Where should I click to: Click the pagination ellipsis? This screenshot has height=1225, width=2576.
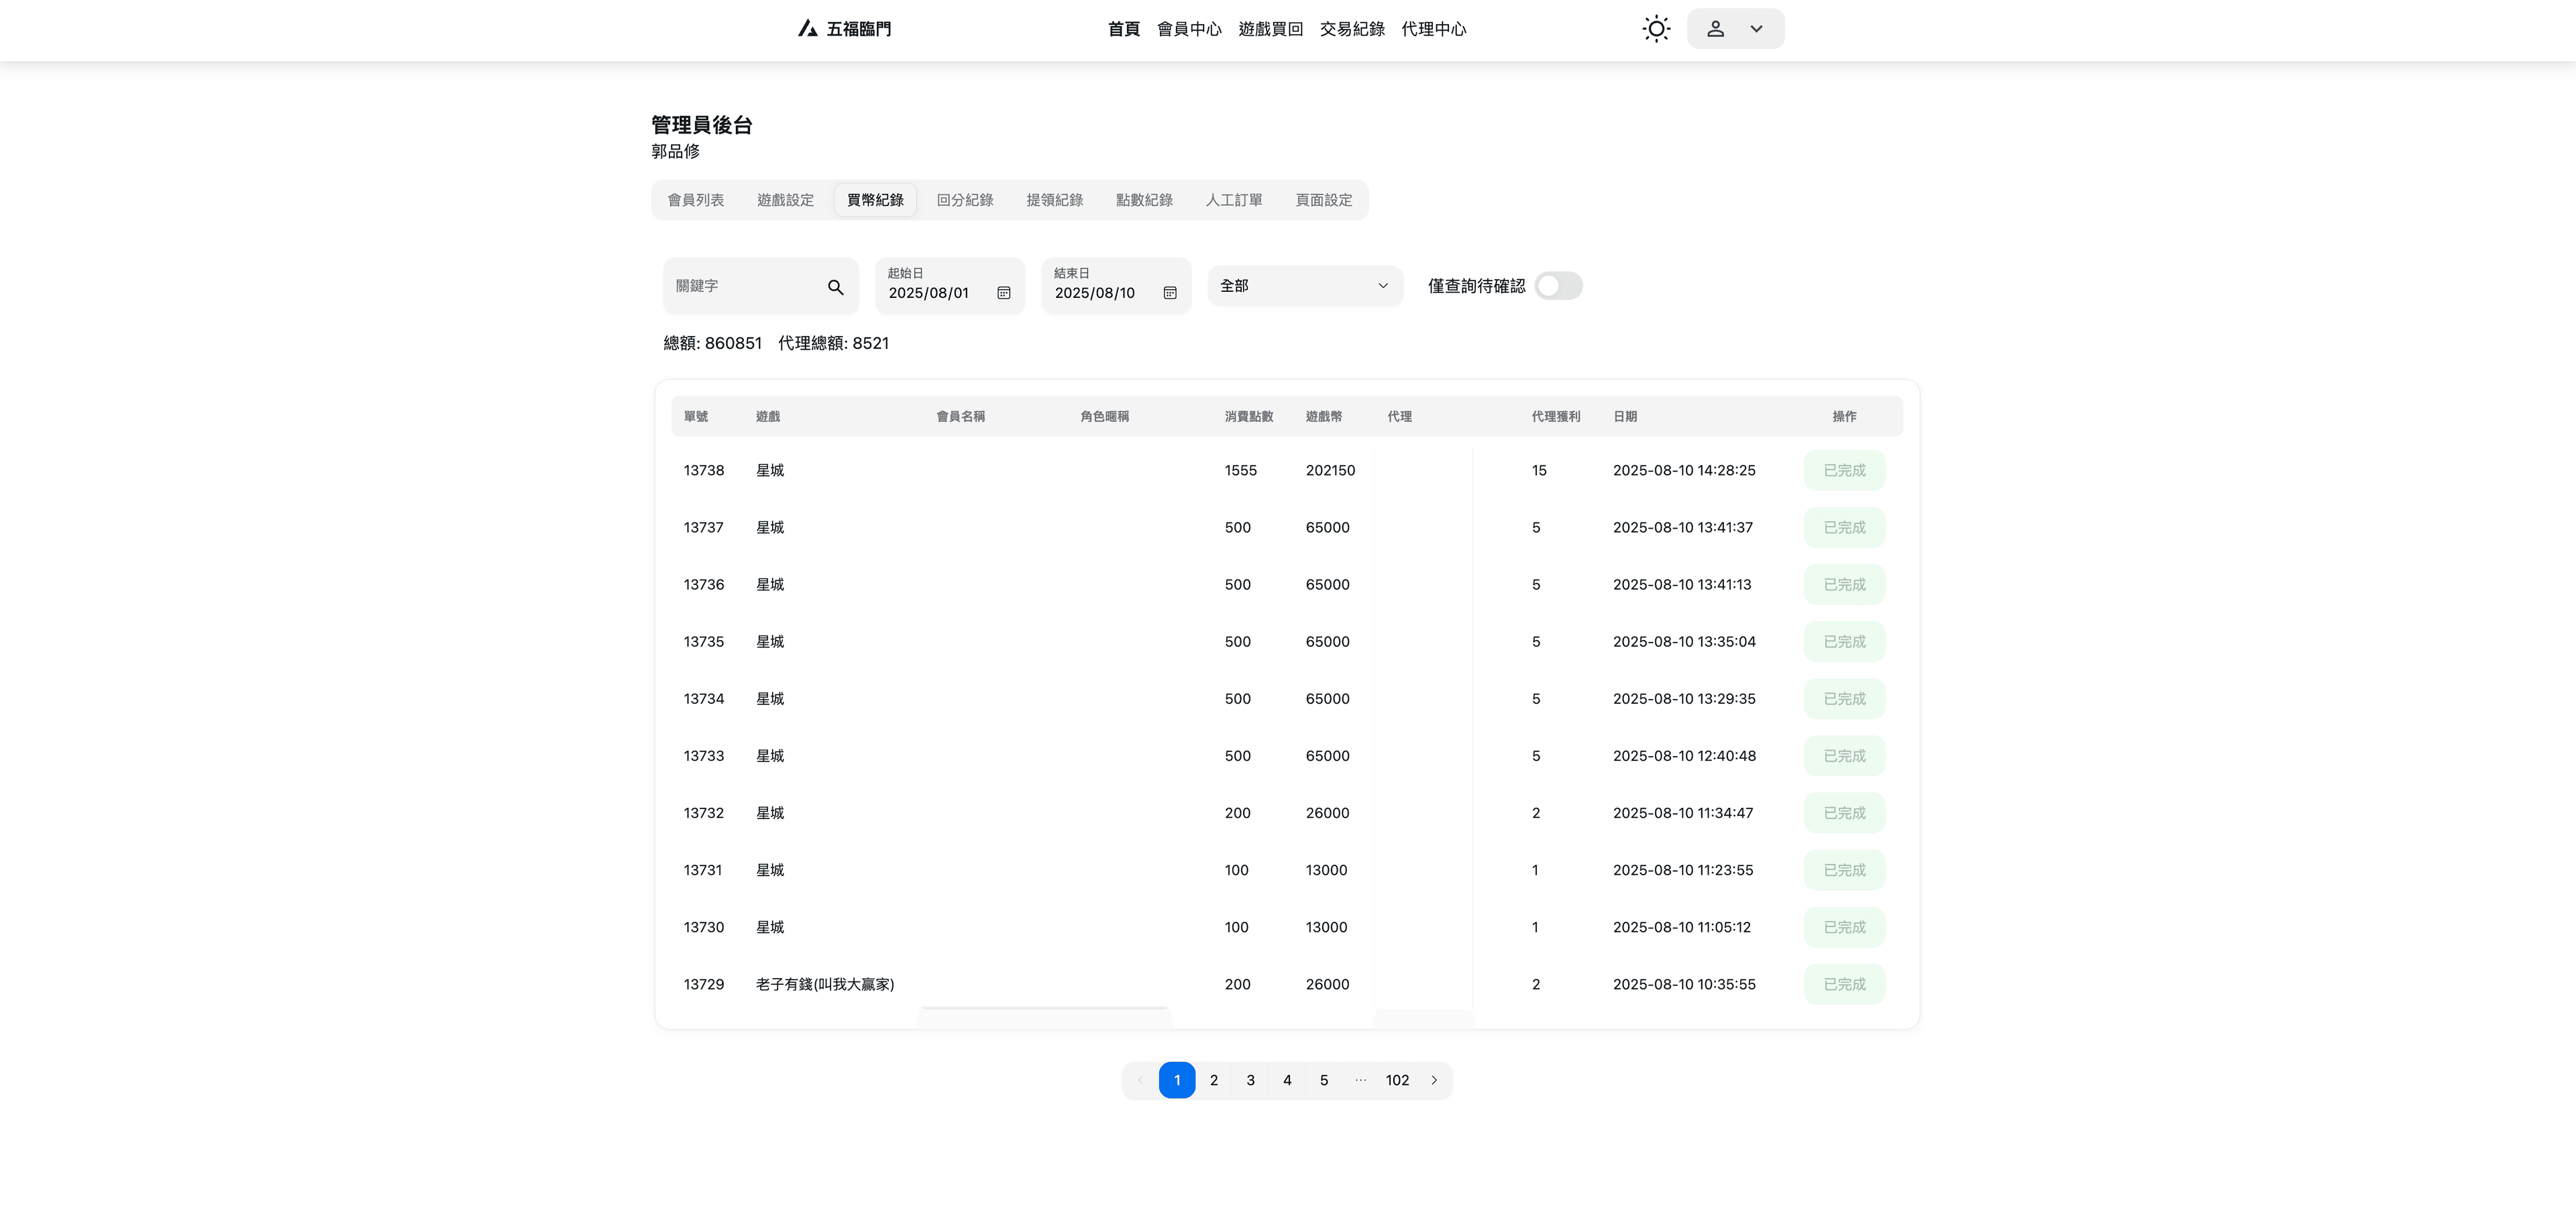pos(1360,1080)
